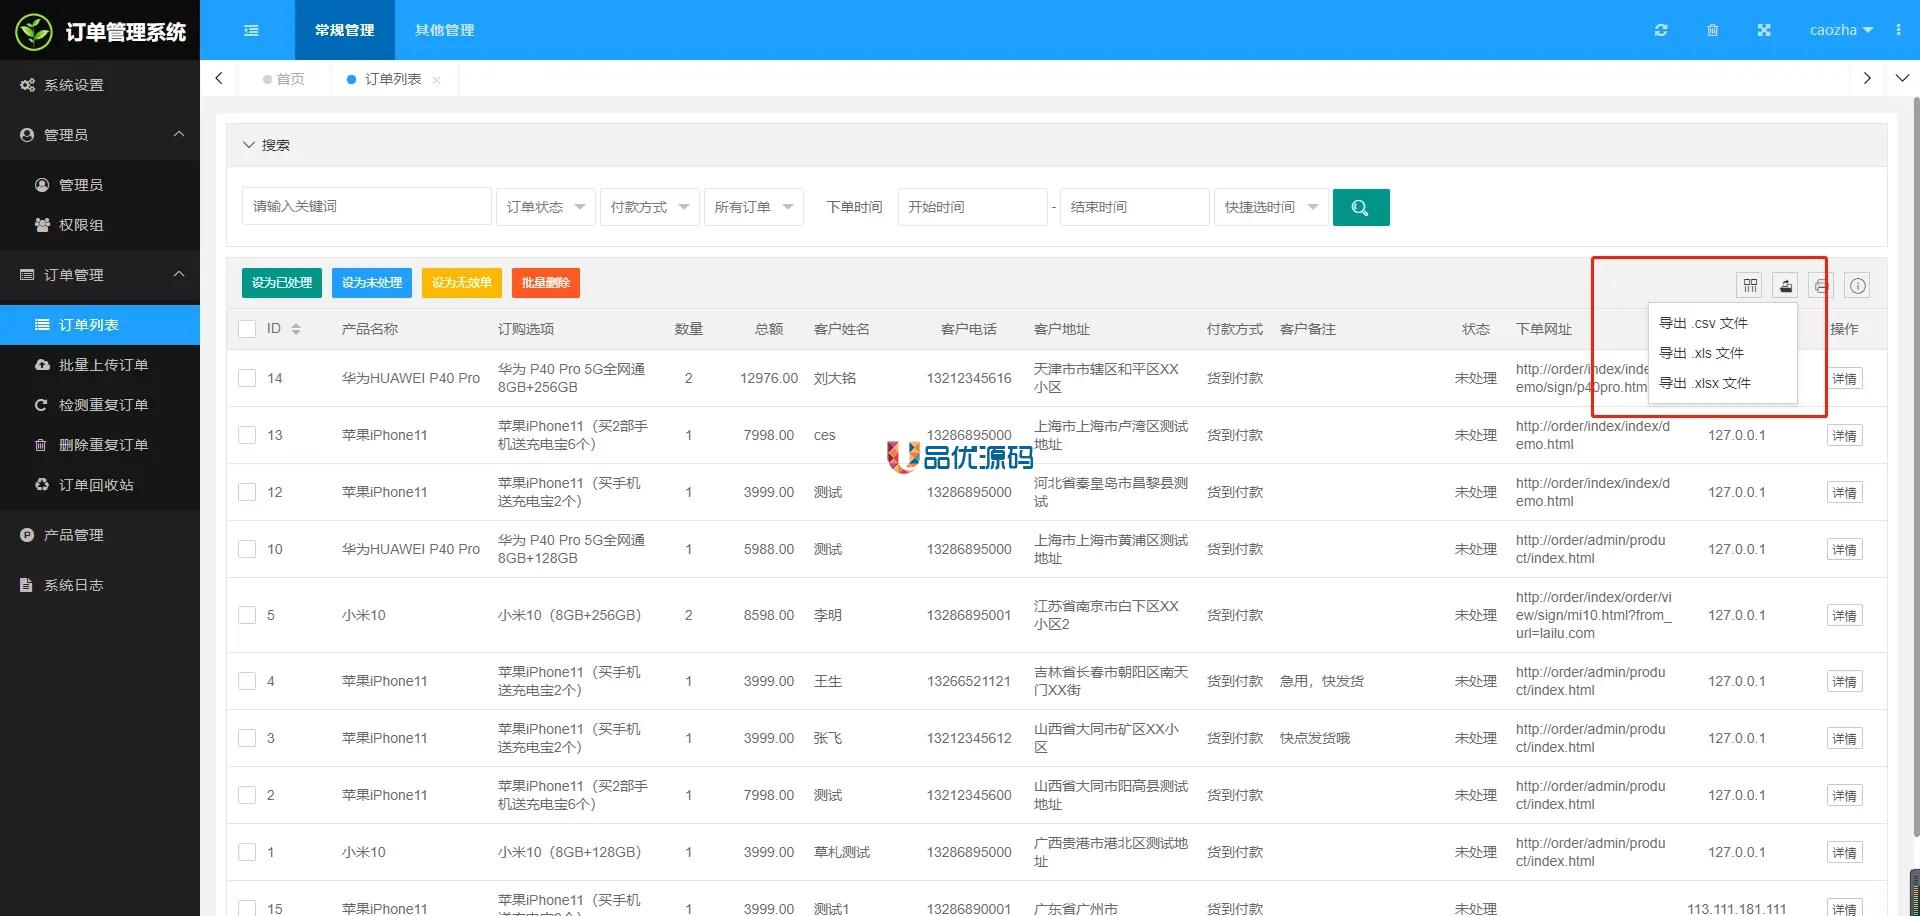This screenshot has height=916, width=1920.
Task: Select the 订单列表 sidebar item
Action: (x=100, y=325)
